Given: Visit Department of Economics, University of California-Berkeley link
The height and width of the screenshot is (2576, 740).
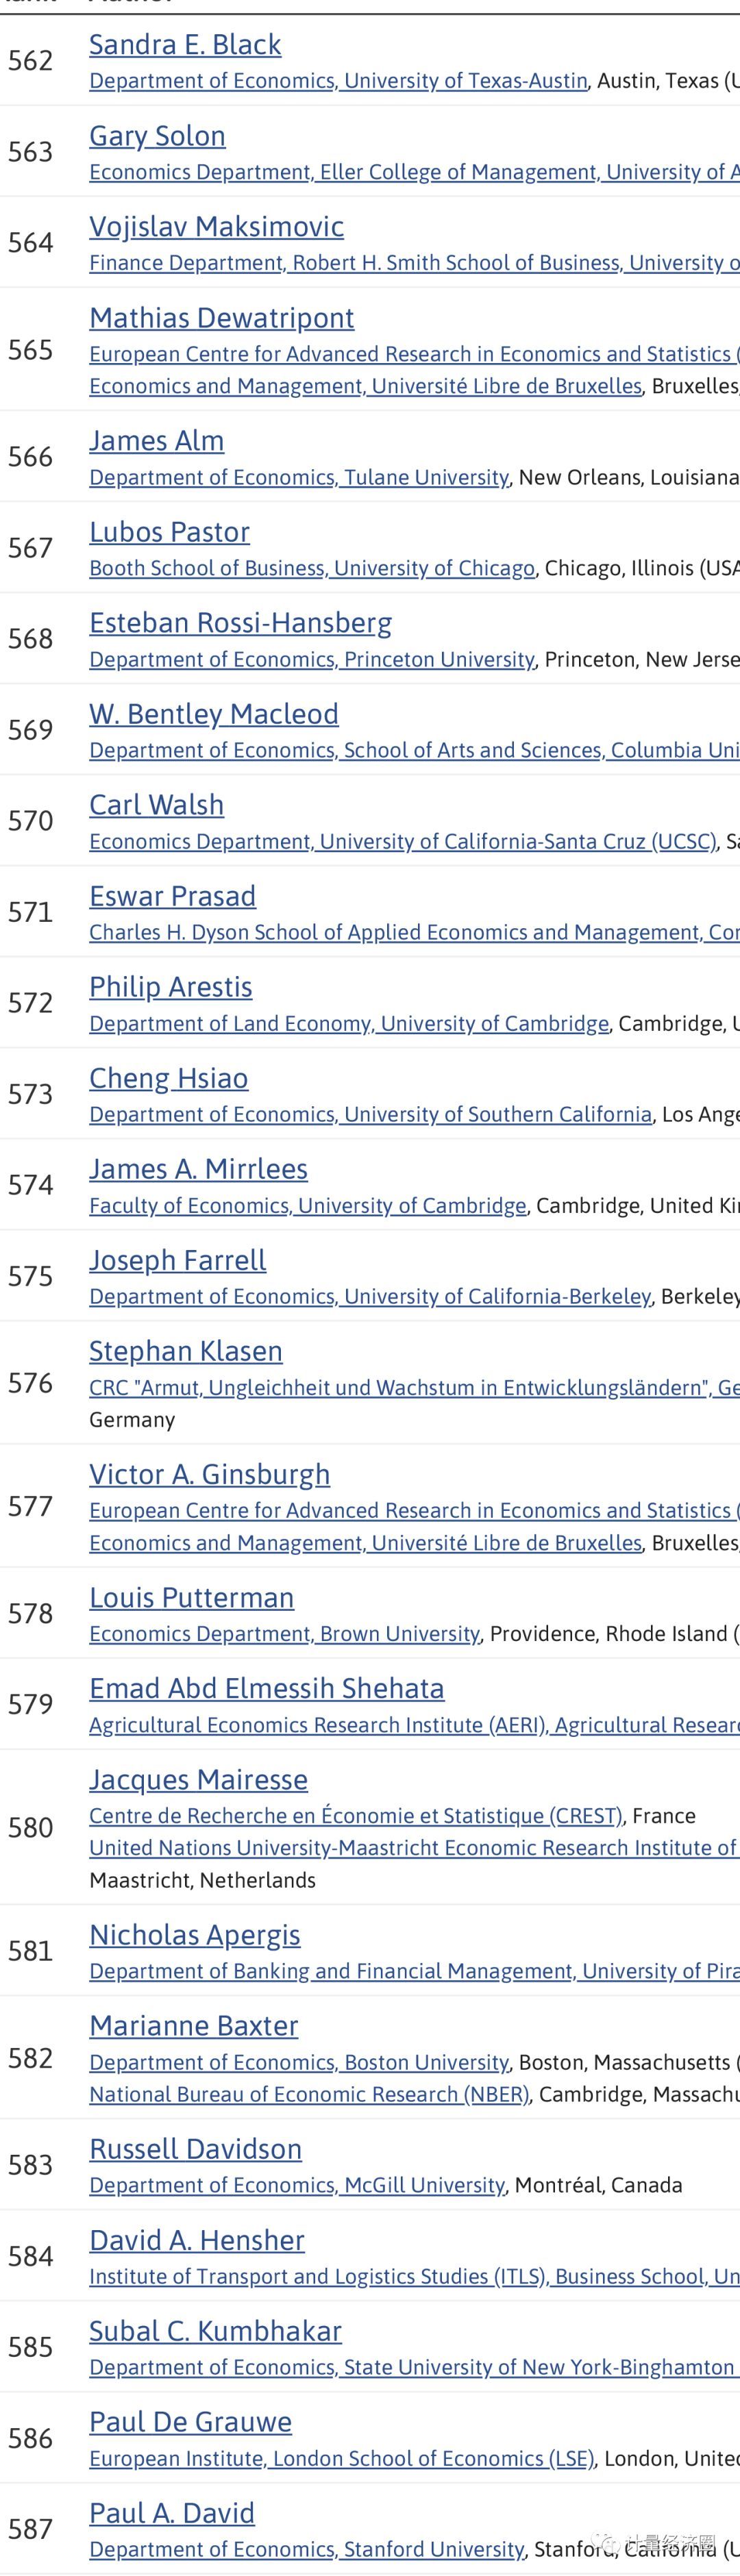Looking at the screenshot, I should click(x=369, y=1297).
